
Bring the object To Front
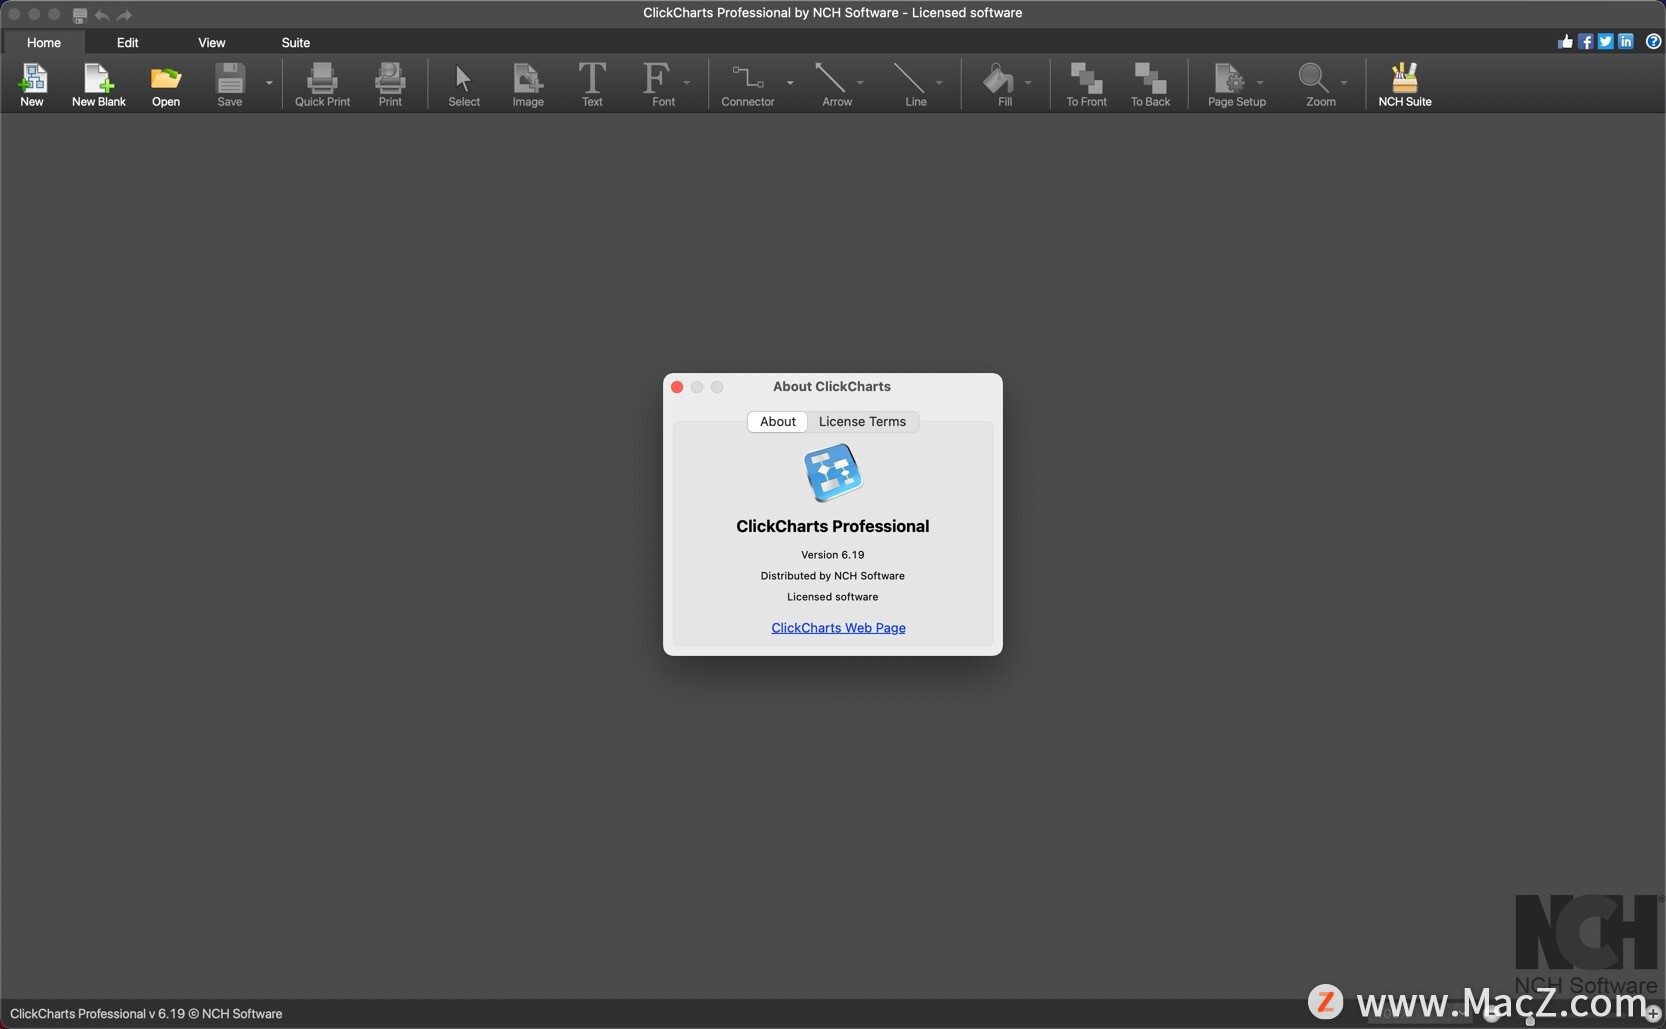click(1086, 85)
